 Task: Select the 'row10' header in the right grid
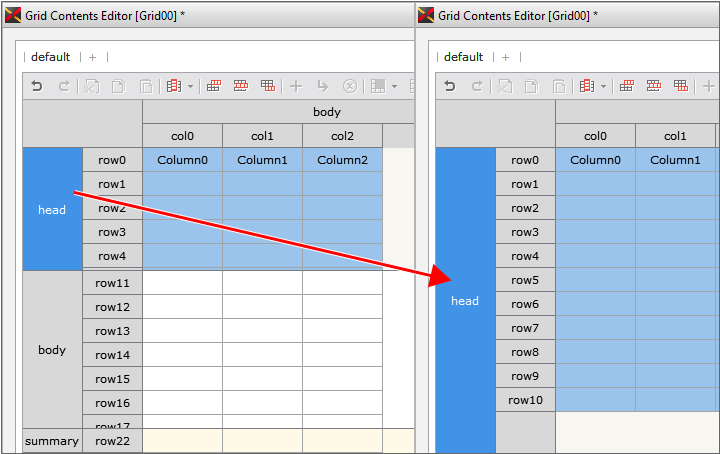(x=525, y=400)
